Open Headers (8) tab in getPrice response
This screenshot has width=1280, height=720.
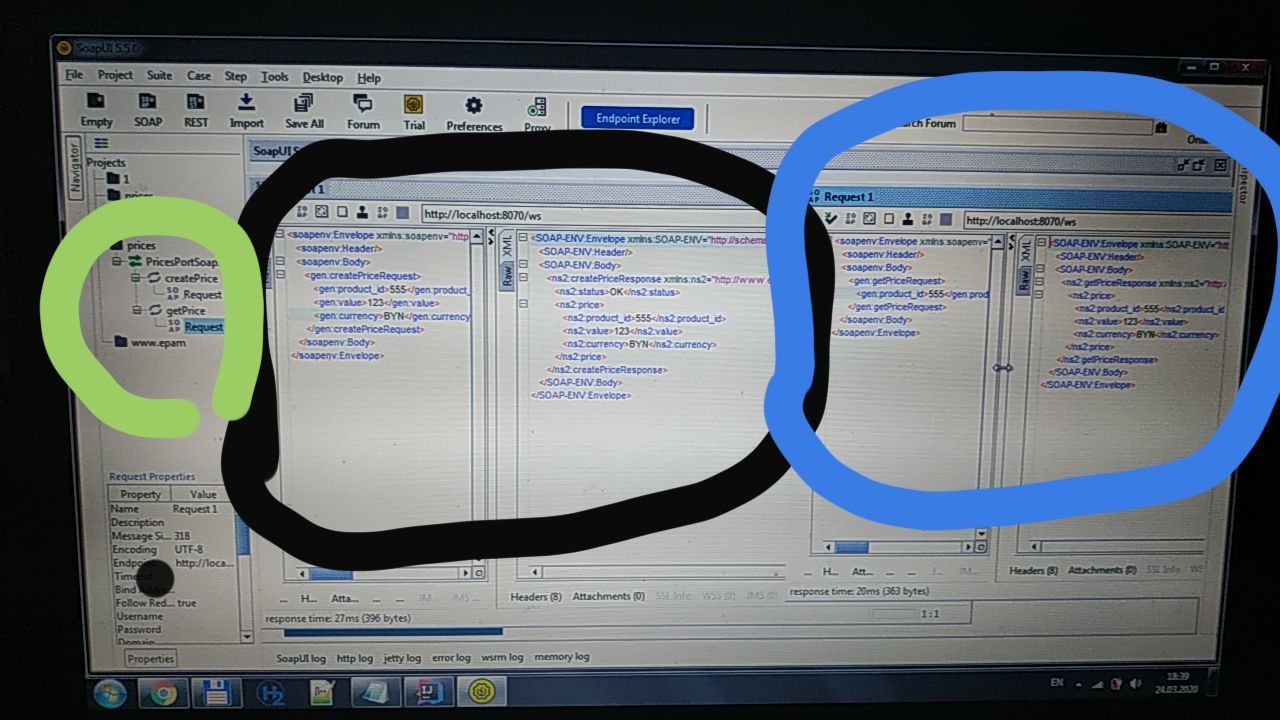[x=1034, y=570]
